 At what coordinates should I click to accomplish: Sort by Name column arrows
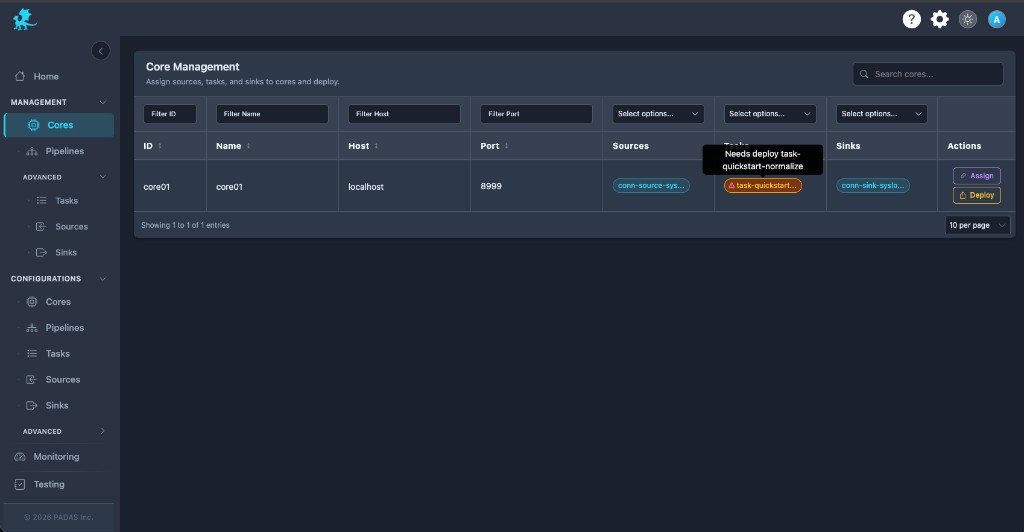pyautogui.click(x=248, y=146)
